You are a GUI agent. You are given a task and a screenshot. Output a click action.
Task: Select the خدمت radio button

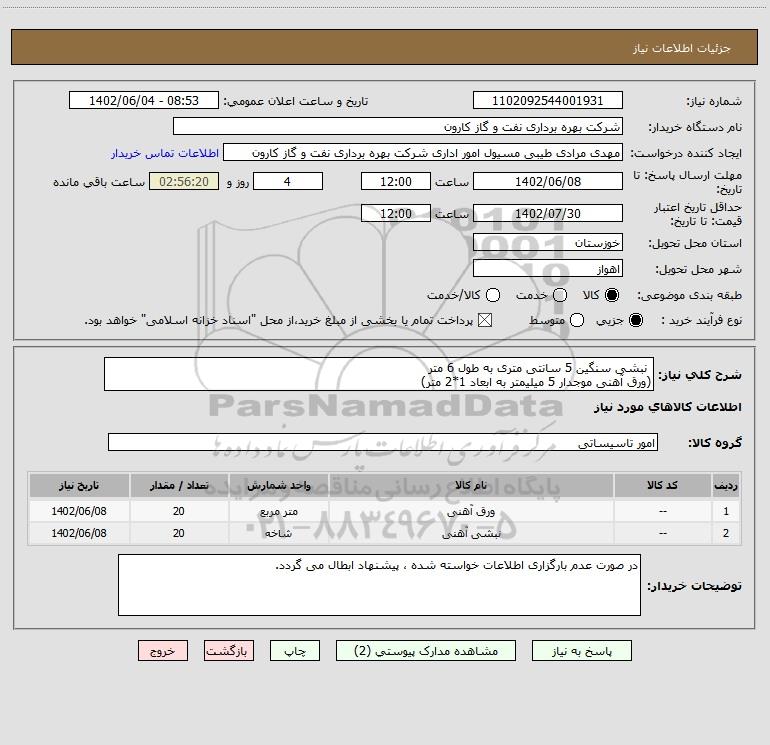560,295
